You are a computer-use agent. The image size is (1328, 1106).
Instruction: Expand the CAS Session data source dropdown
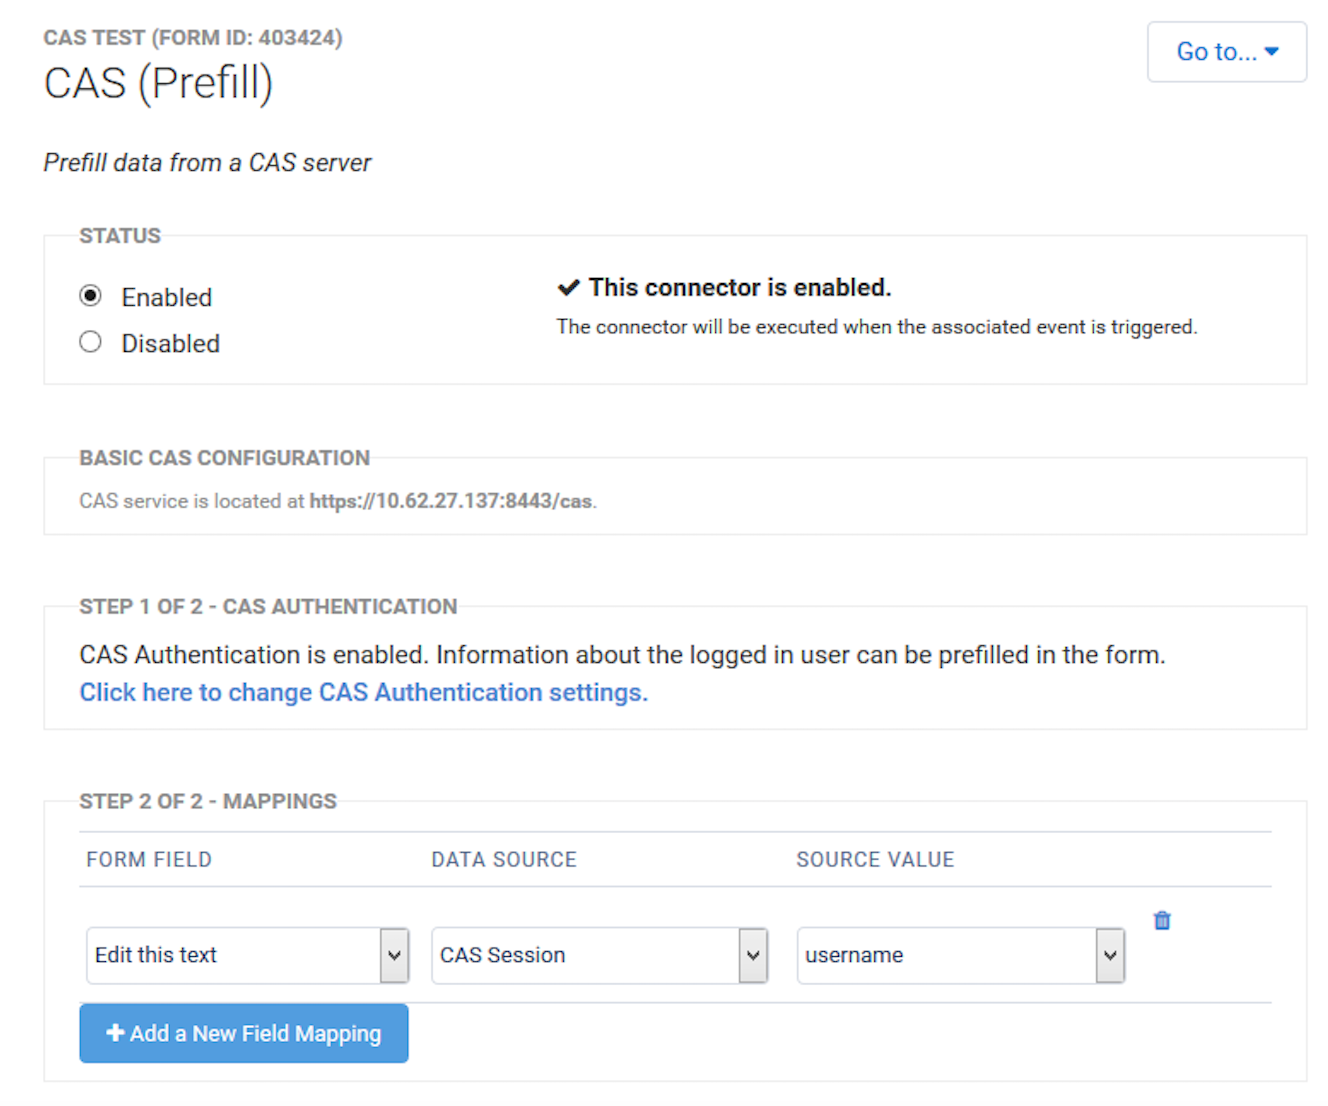pos(599,955)
